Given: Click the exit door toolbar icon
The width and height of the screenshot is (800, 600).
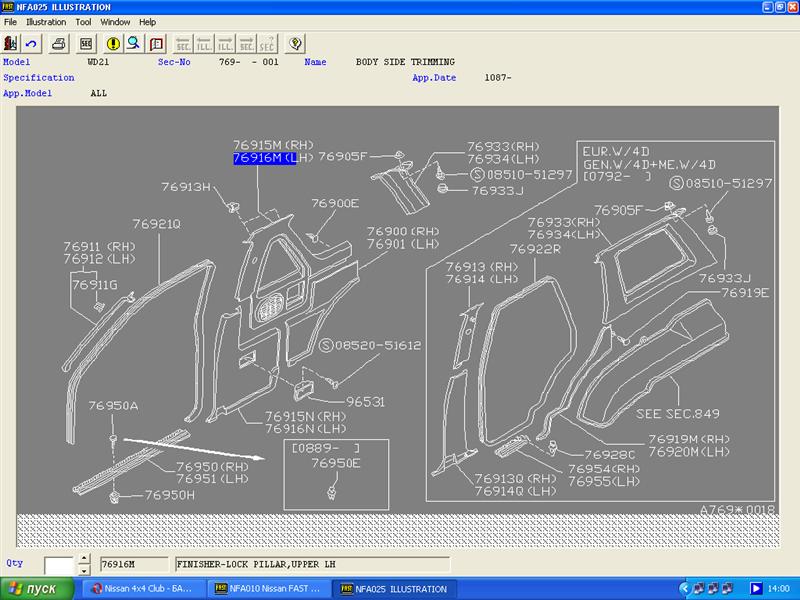Looking at the screenshot, I should coord(11,44).
